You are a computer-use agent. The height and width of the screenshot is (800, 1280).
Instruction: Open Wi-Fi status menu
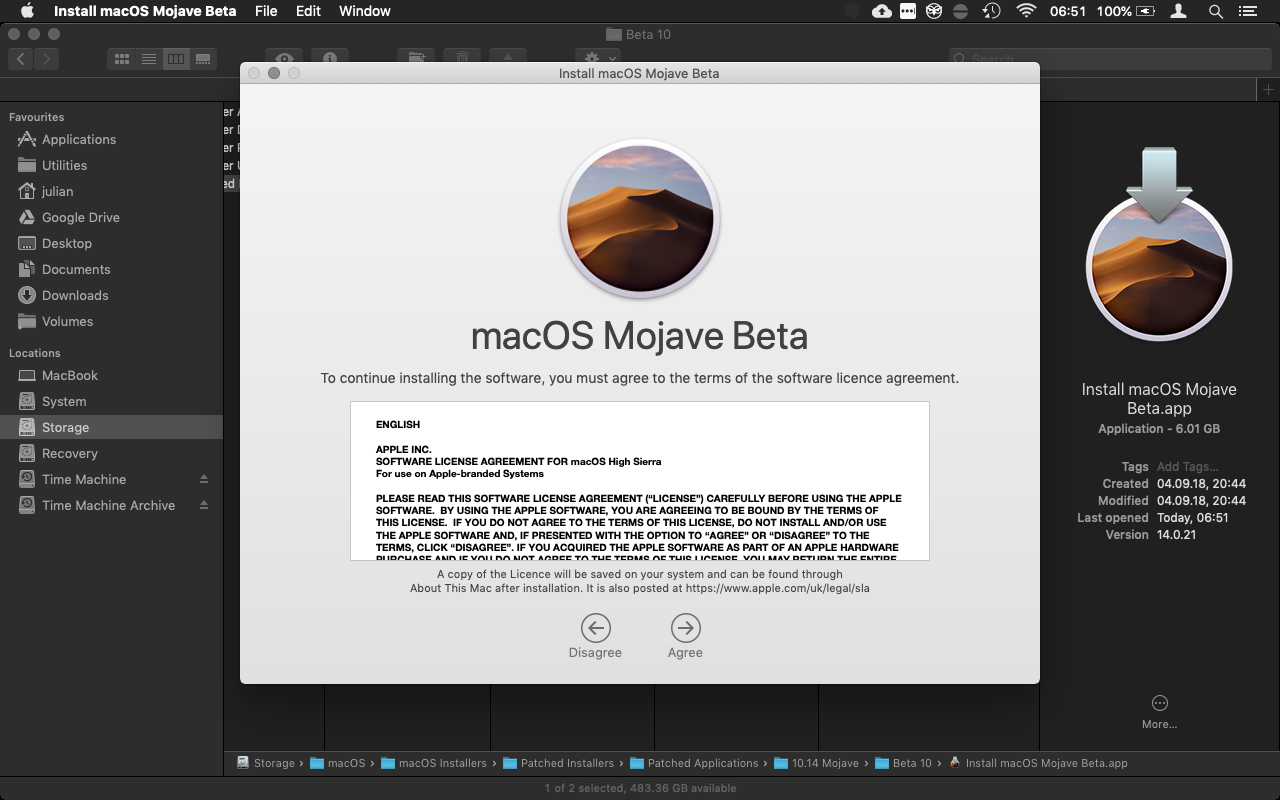click(x=1026, y=11)
